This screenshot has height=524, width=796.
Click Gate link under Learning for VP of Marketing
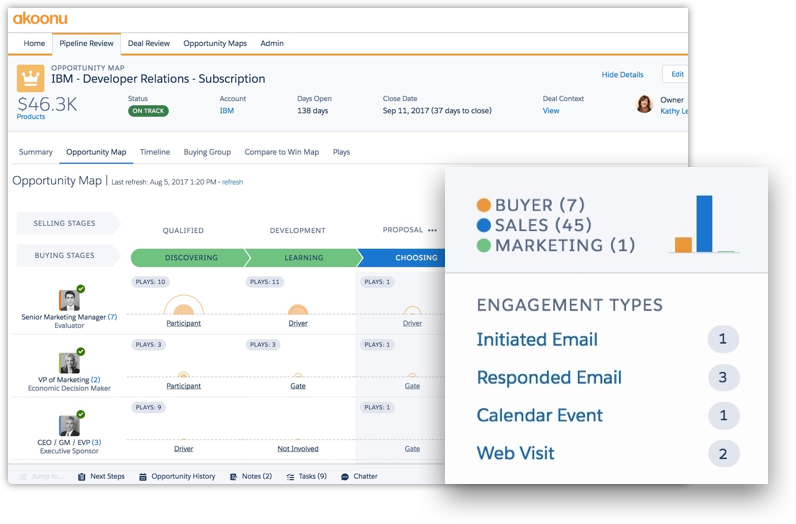[298, 386]
